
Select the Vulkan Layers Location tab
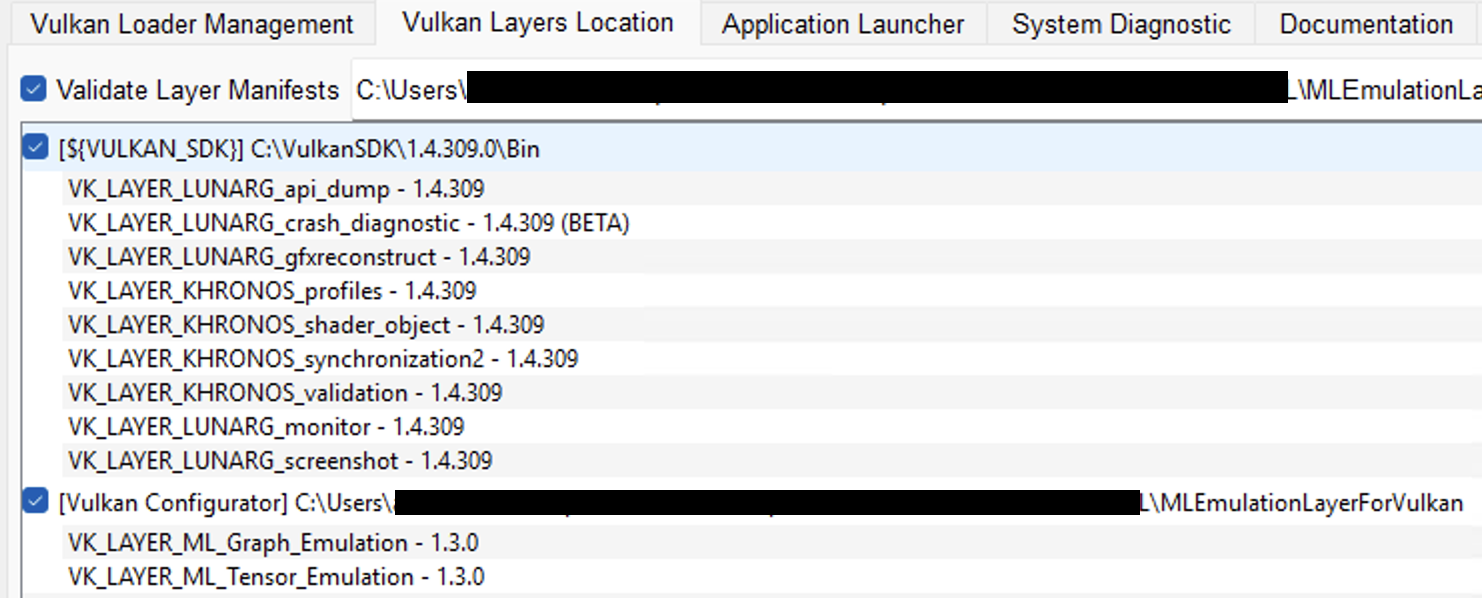coord(538,22)
